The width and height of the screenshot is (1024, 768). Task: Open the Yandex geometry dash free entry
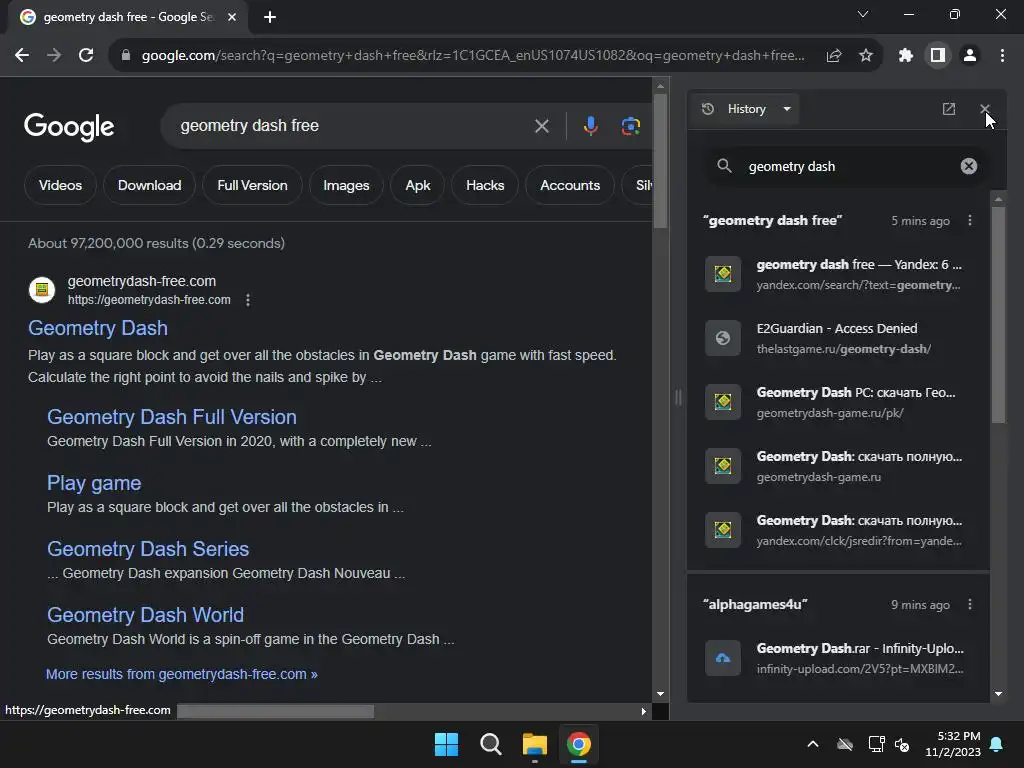pos(839,274)
